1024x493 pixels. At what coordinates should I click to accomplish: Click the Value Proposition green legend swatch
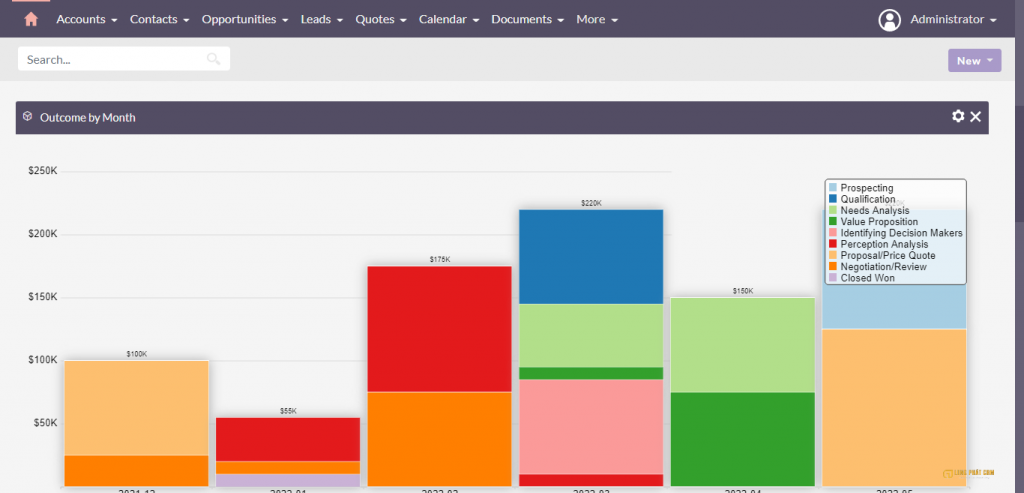pos(833,222)
